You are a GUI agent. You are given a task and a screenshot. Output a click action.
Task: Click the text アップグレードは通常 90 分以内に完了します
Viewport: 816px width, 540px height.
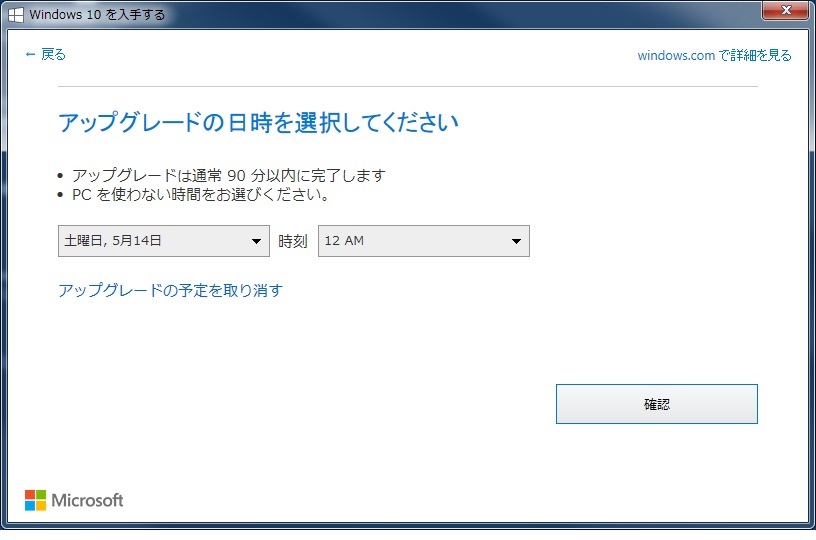pos(228,175)
